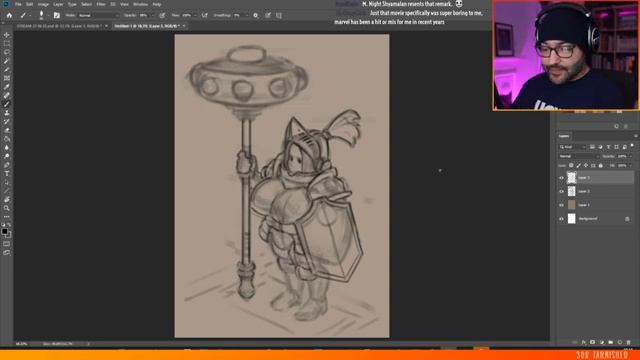The image size is (640, 360).
Task: Select the Magic Wand tool
Action: tap(7, 61)
